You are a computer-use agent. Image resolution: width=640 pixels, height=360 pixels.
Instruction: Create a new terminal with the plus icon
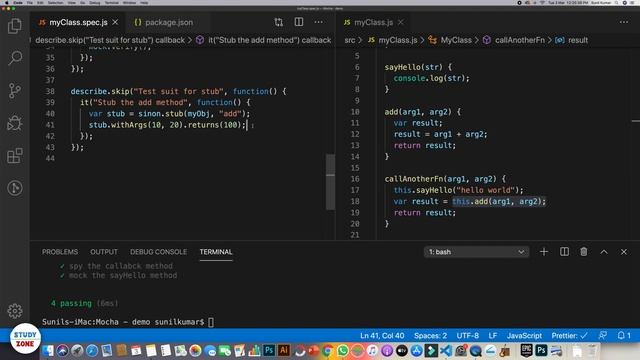click(x=544, y=252)
